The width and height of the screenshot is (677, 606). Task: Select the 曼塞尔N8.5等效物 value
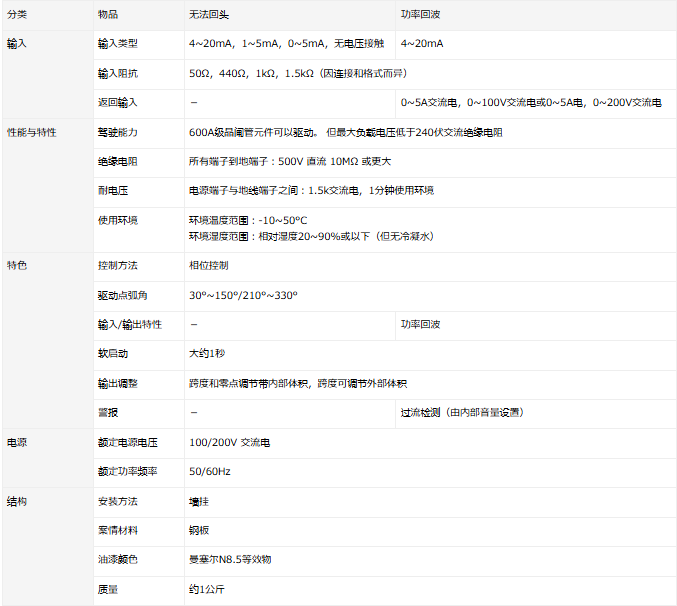[230, 560]
